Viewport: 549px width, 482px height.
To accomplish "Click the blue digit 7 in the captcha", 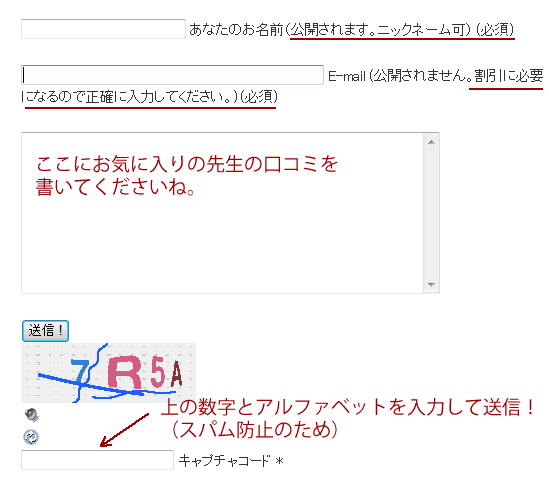I will [x=80, y=371].
